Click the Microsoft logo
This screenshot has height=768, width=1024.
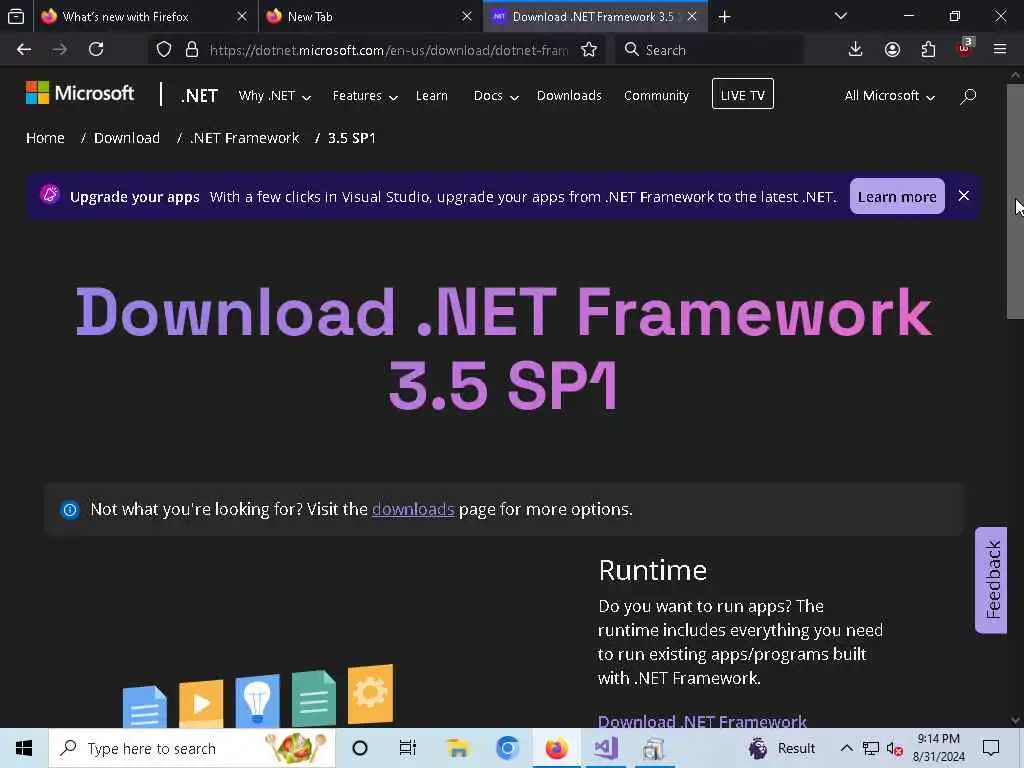[80, 93]
